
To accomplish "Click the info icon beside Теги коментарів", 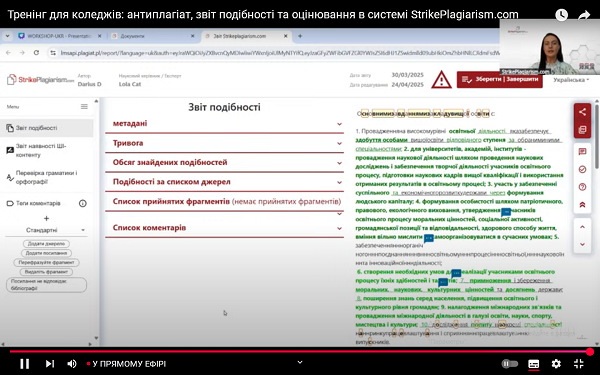I will pos(83,203).
